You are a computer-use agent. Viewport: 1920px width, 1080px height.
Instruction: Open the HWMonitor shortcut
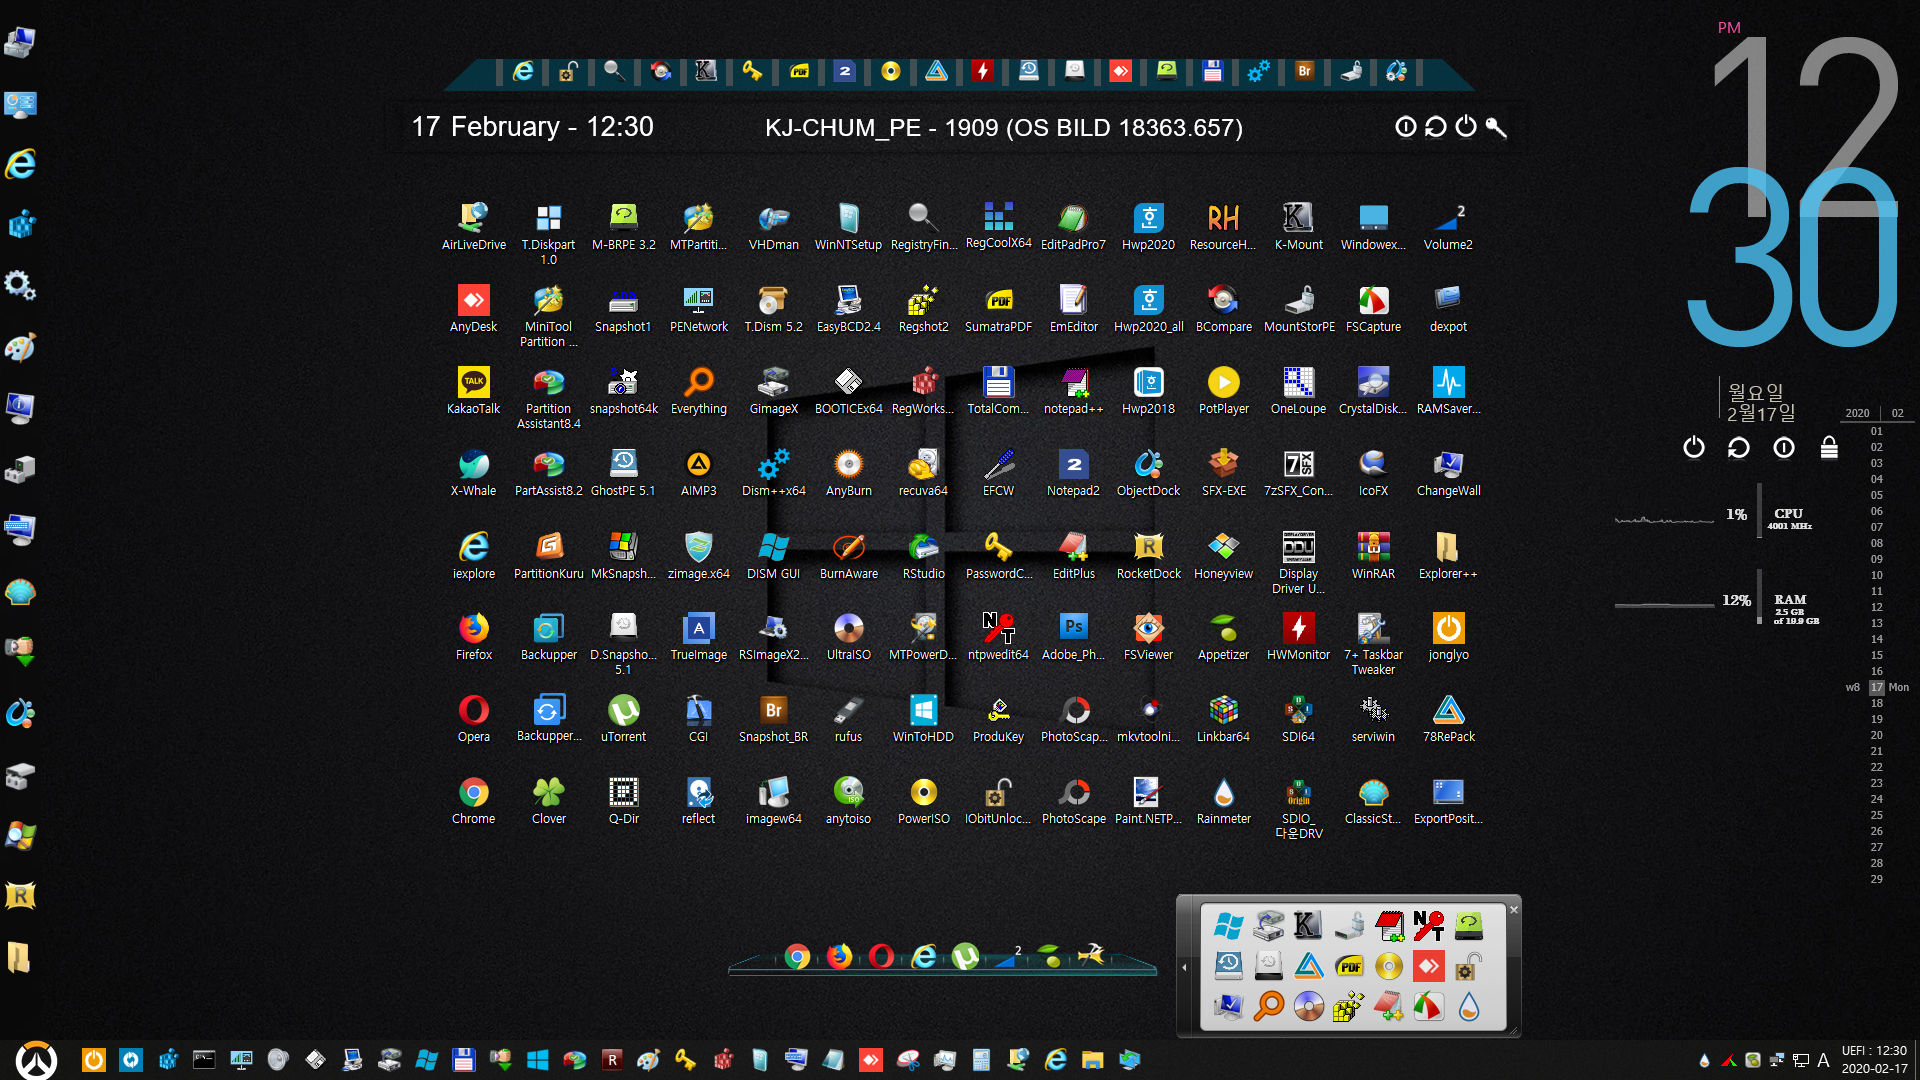pos(1298,636)
